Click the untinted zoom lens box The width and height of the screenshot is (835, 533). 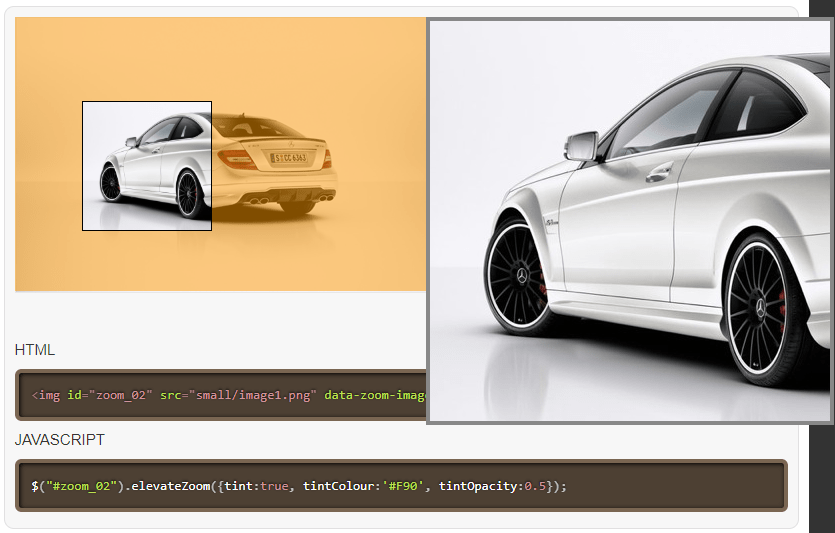tap(147, 166)
